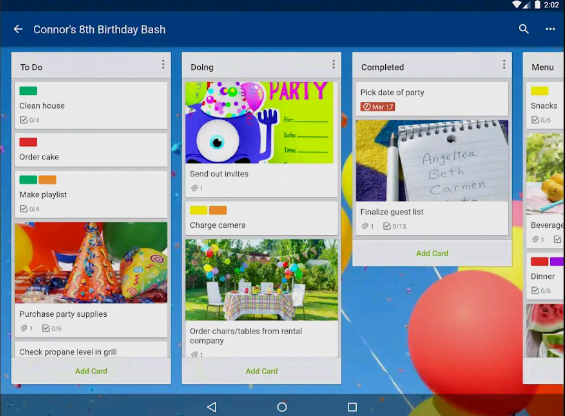The height and width of the screenshot is (416, 565).
Task: Click attachment icon on Send out invites
Action: tap(195, 188)
